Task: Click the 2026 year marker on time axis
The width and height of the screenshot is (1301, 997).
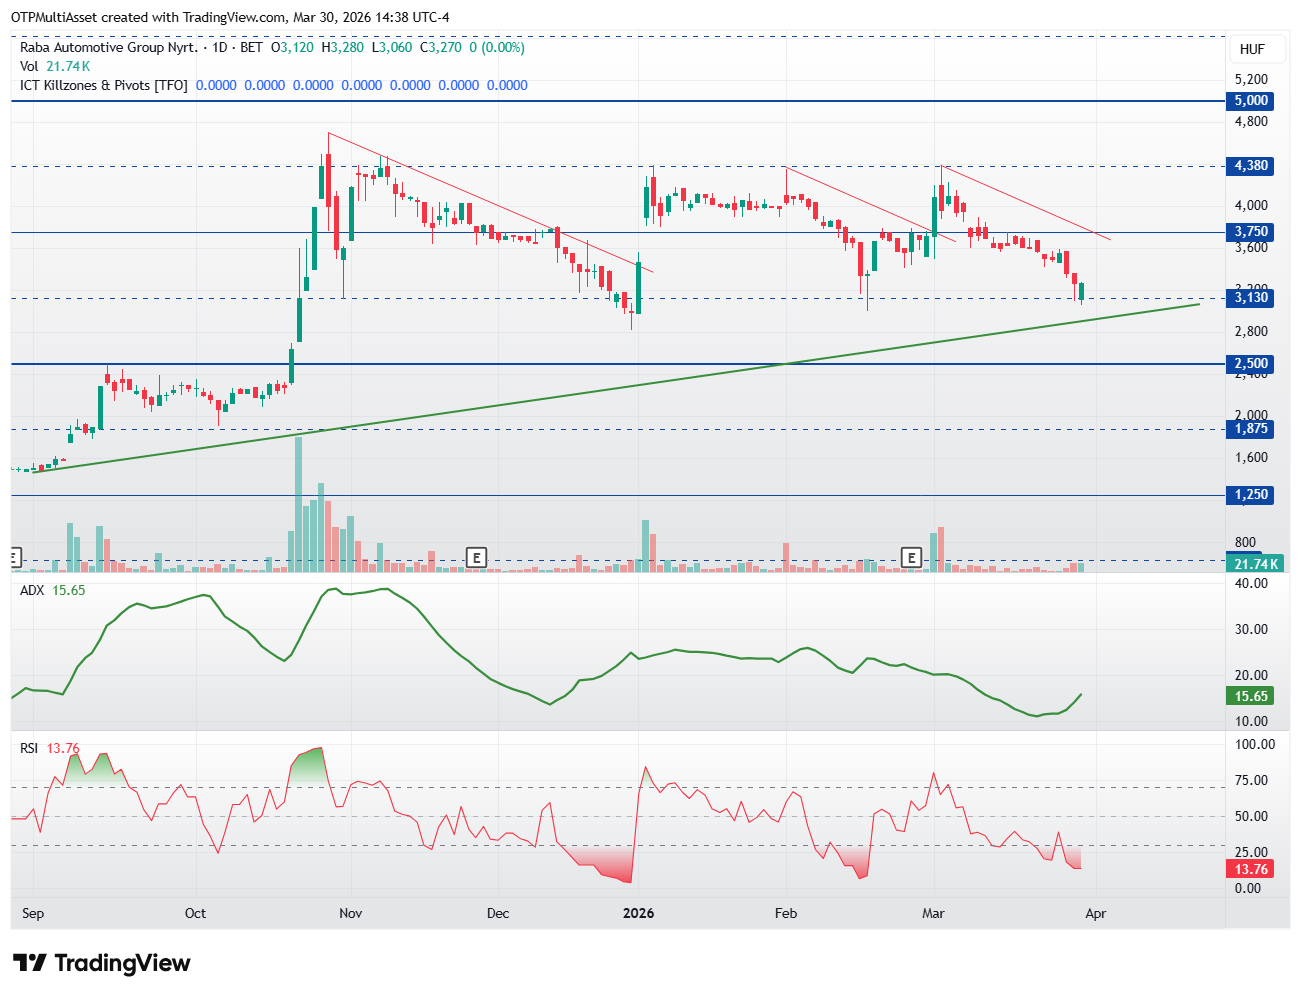Action: coord(638,913)
